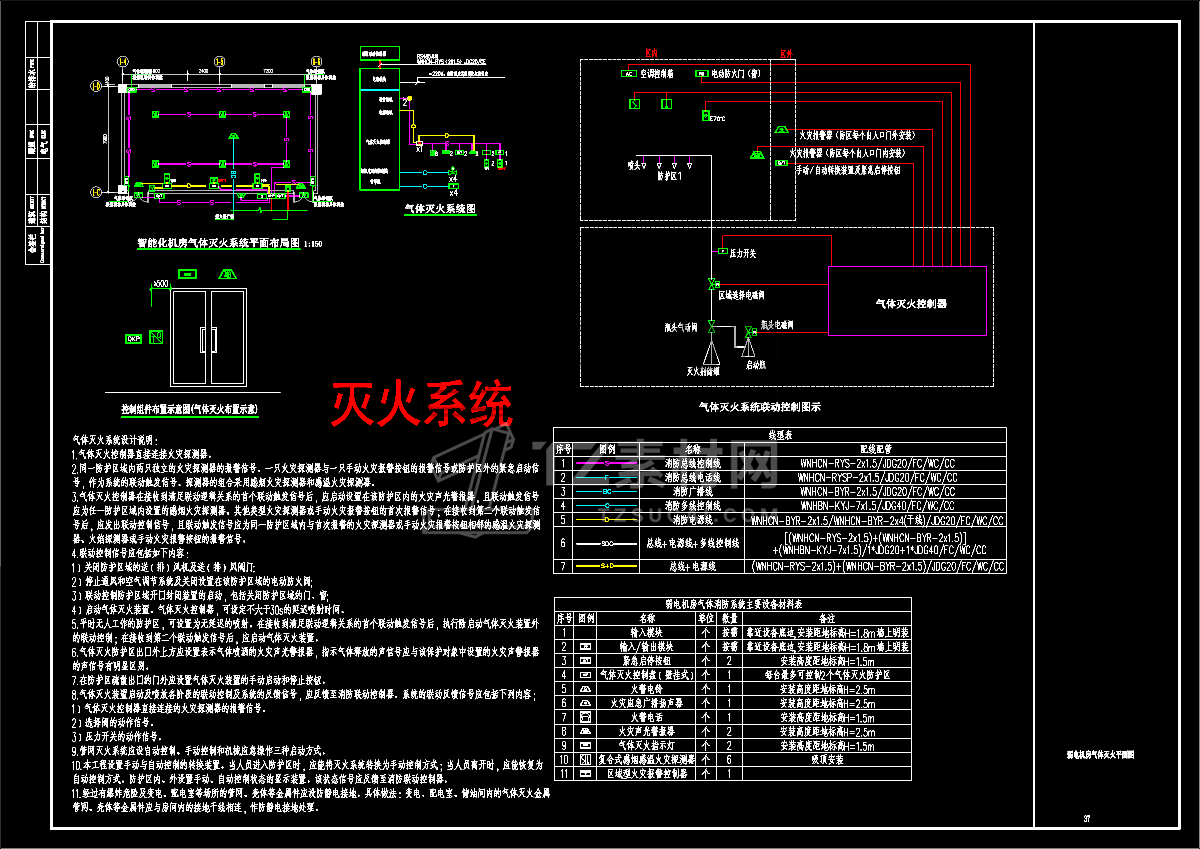
Task: Click the legend symbol for 火灾声光警报器
Action: coord(583,732)
